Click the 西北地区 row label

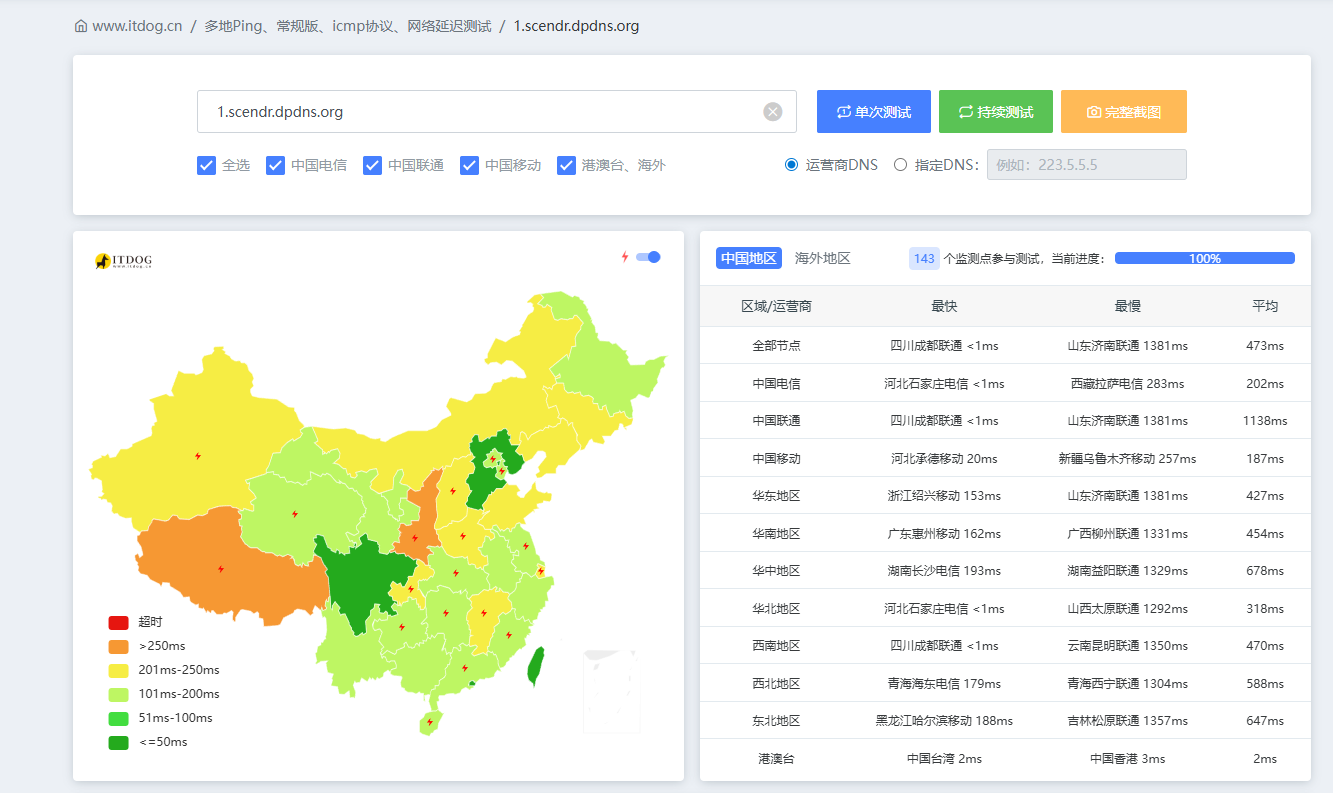click(776, 683)
